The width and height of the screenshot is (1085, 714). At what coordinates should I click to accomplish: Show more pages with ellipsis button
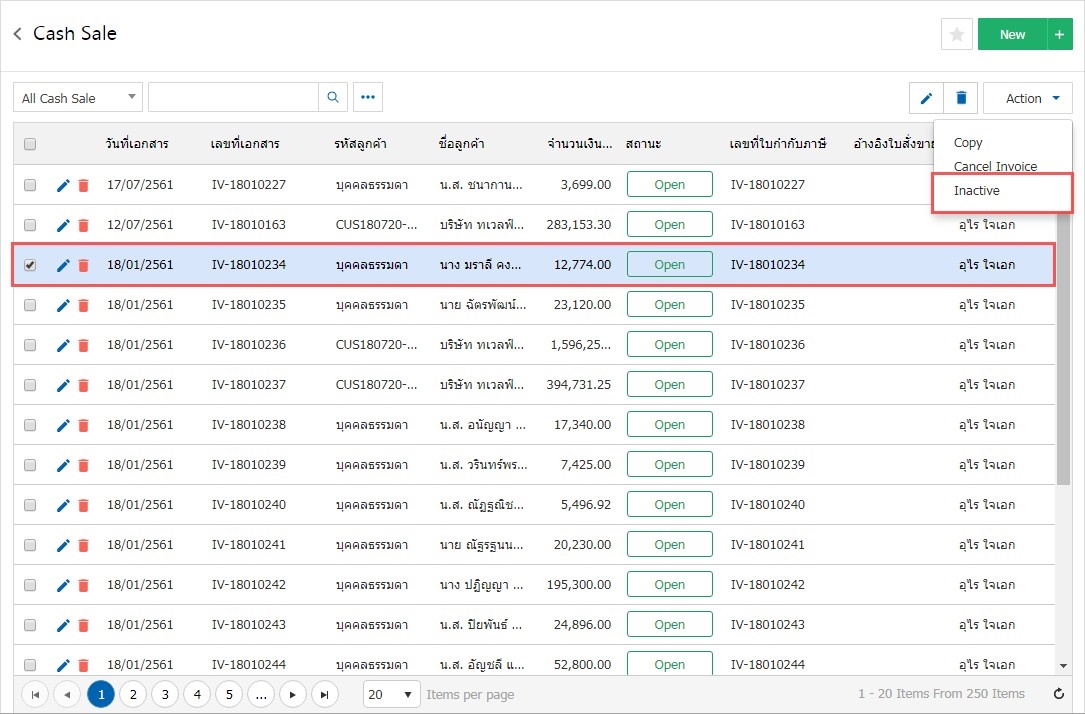click(x=261, y=694)
